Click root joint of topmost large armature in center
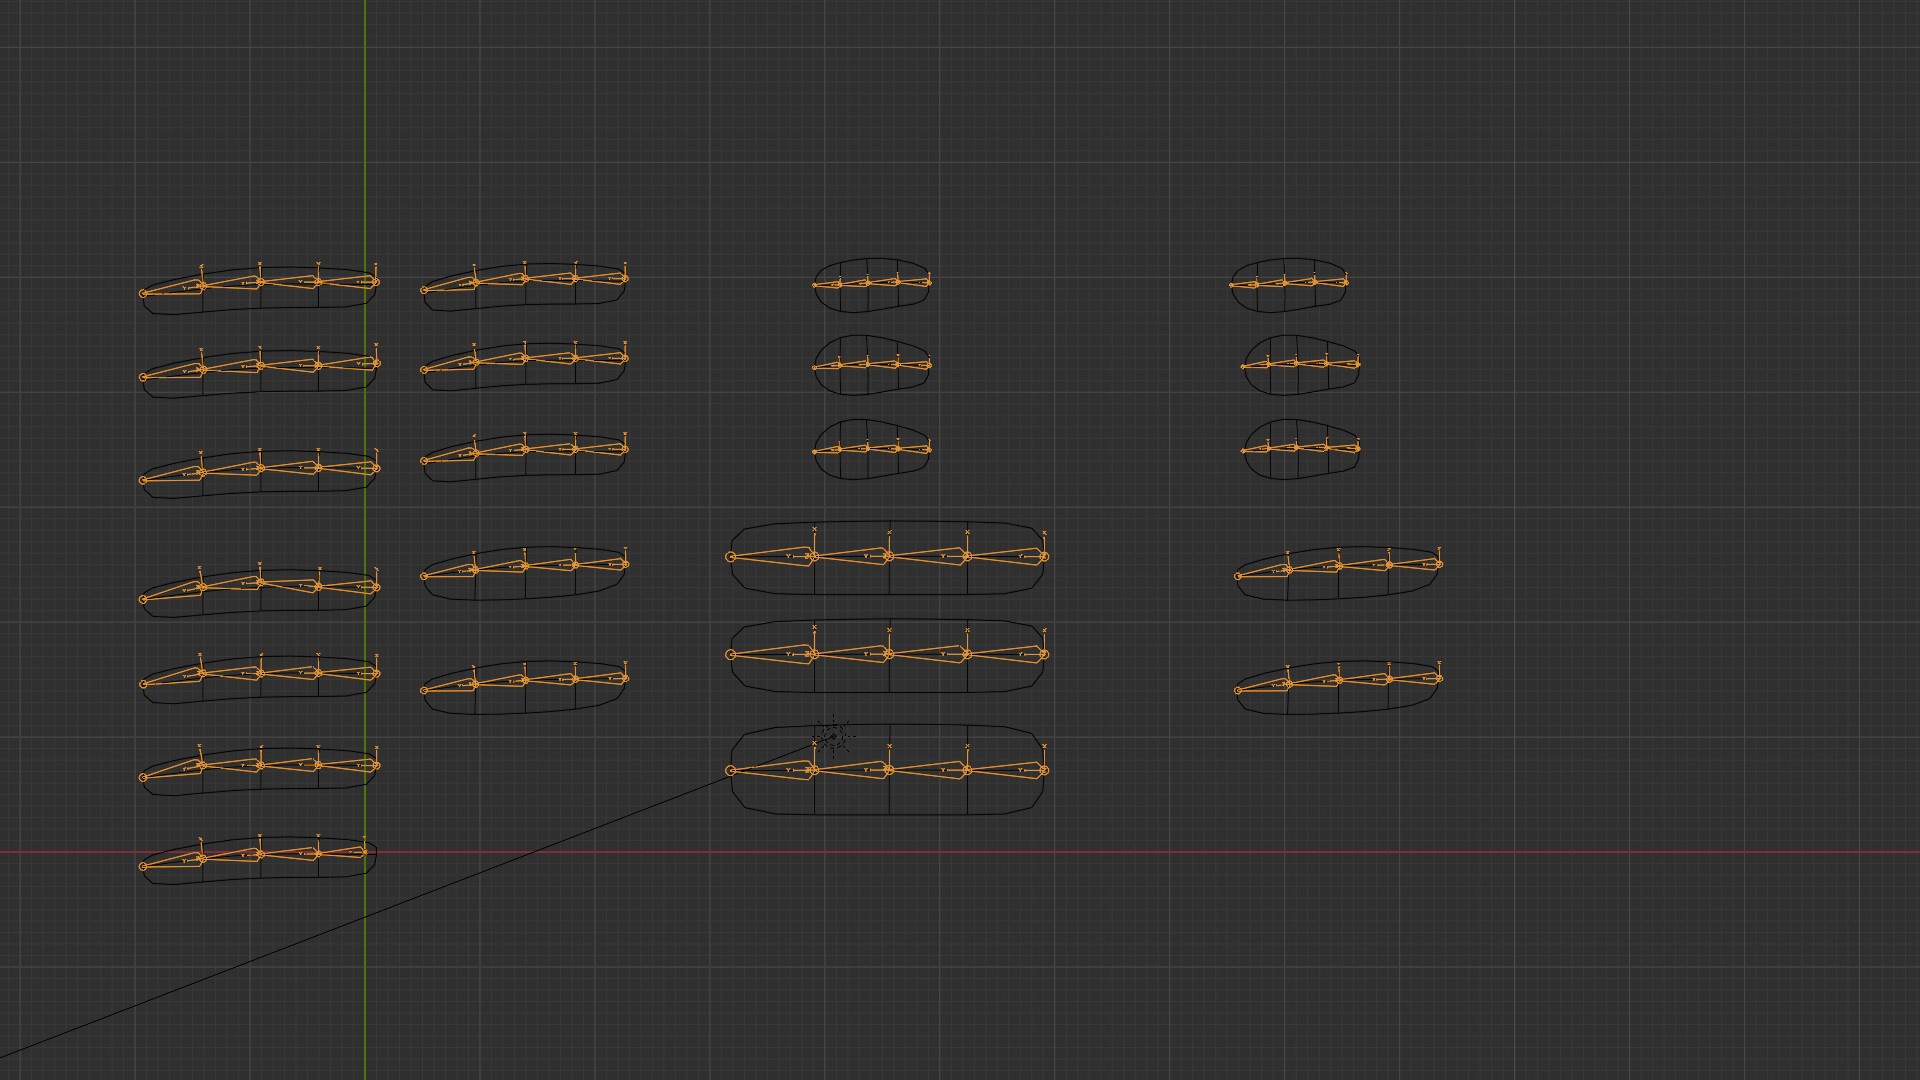 [731, 557]
